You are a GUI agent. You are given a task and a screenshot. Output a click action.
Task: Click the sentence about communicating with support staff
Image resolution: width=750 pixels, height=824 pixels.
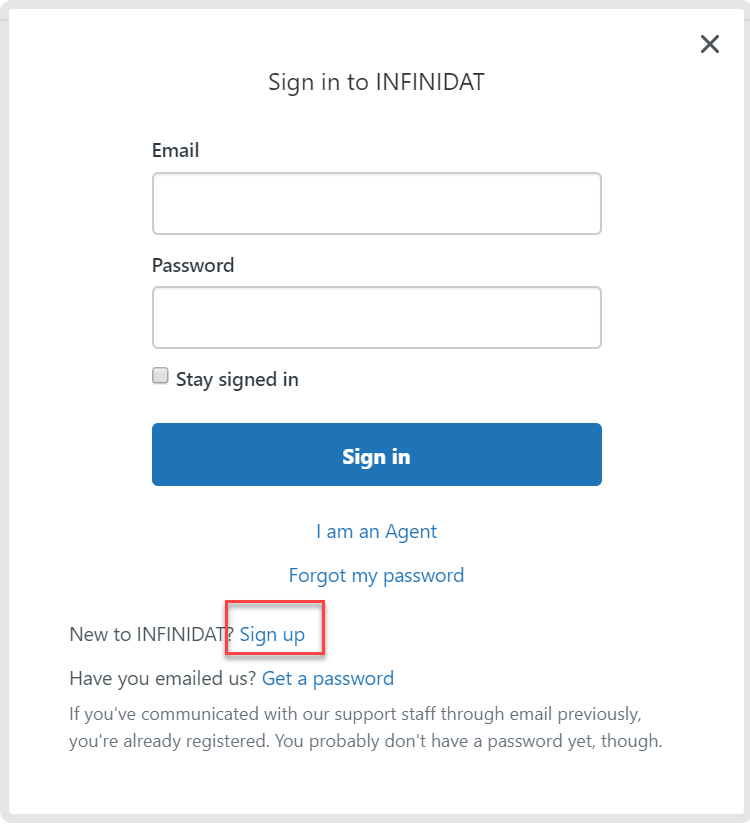point(355,714)
